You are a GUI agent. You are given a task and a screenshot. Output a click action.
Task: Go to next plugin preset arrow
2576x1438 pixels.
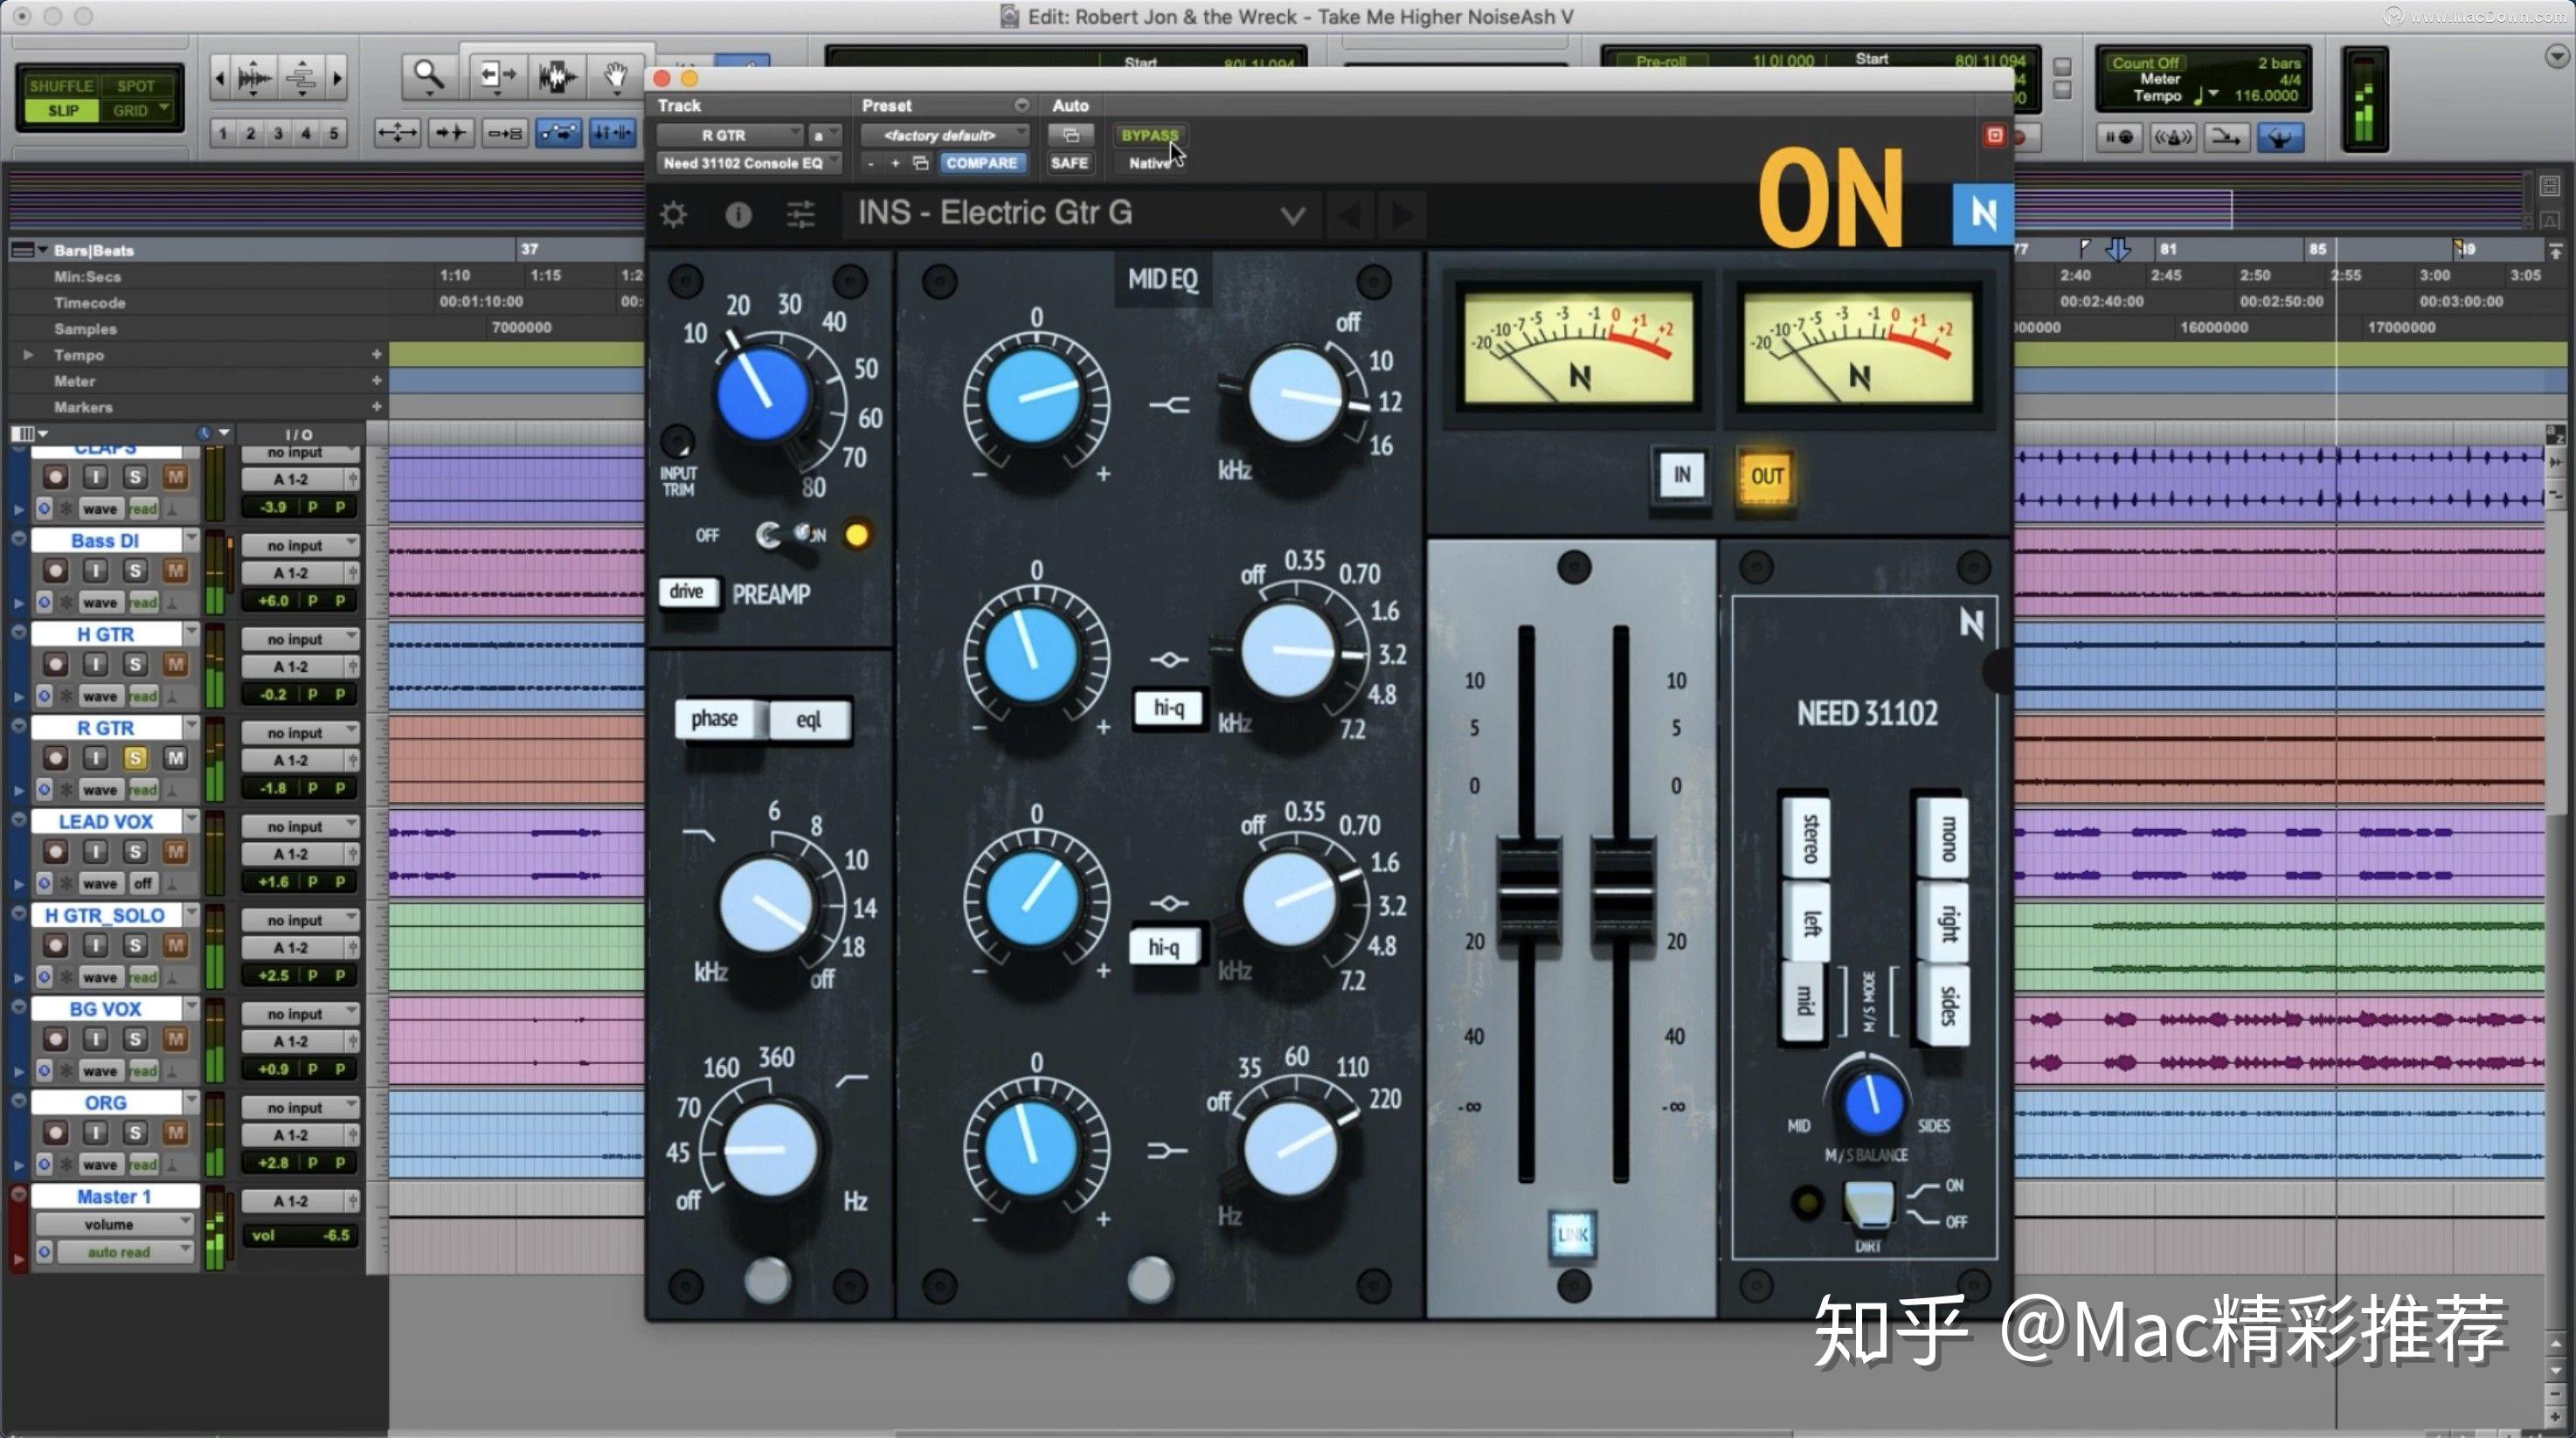(1403, 215)
